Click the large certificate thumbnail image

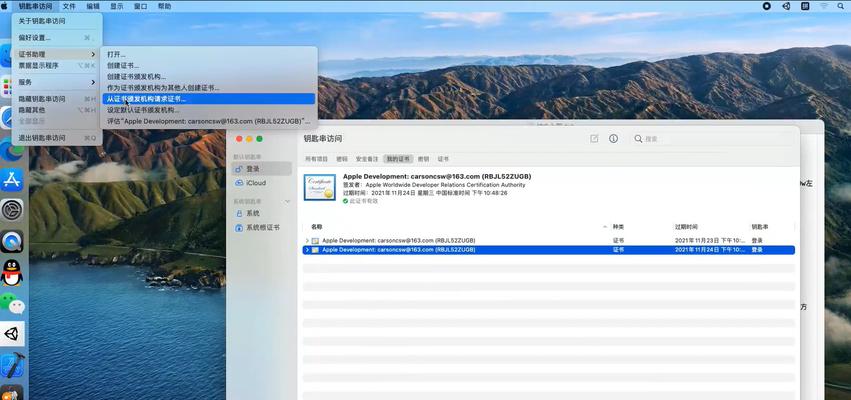[320, 187]
